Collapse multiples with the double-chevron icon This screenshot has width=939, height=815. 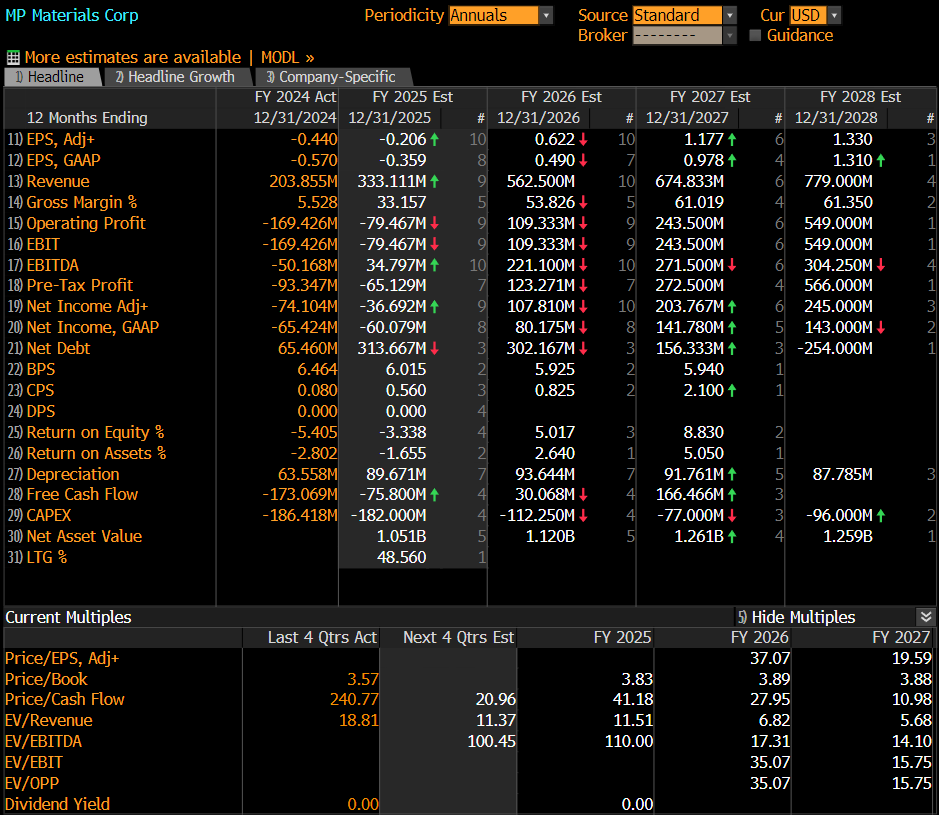[x=926, y=617]
